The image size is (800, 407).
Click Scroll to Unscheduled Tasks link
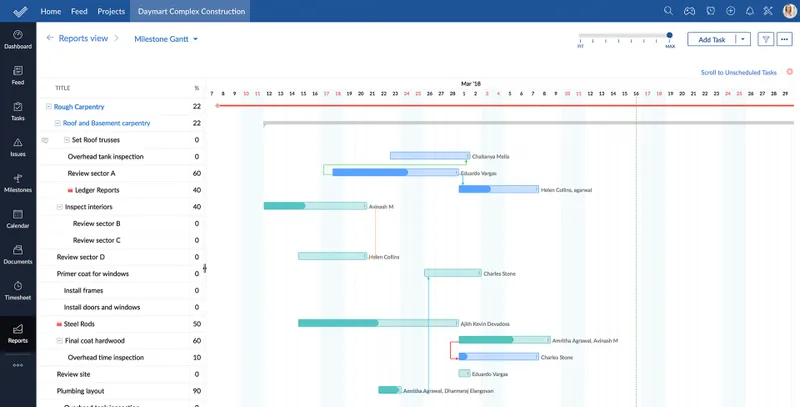pyautogui.click(x=738, y=72)
